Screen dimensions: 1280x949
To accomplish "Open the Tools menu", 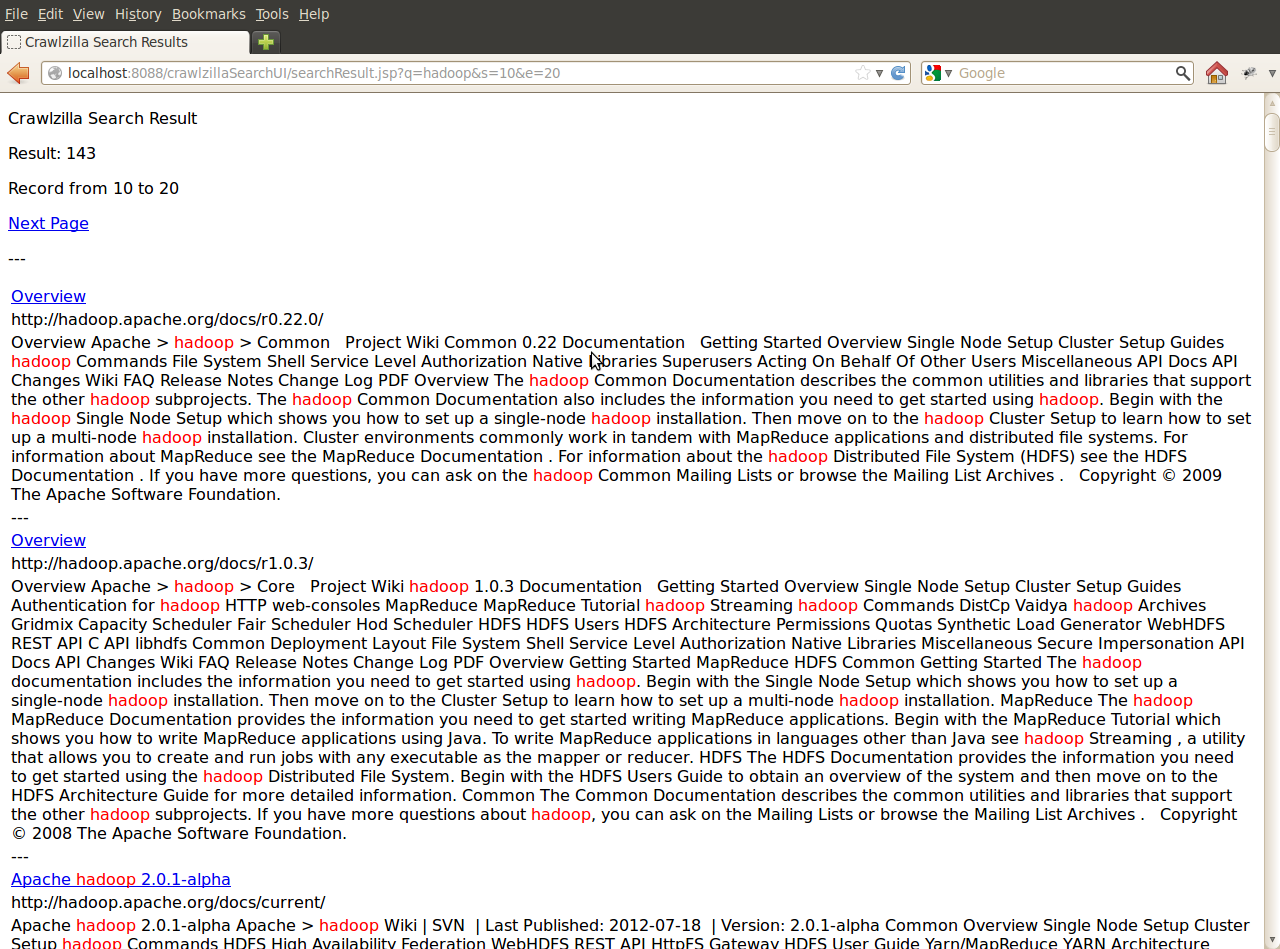I will tap(272, 14).
